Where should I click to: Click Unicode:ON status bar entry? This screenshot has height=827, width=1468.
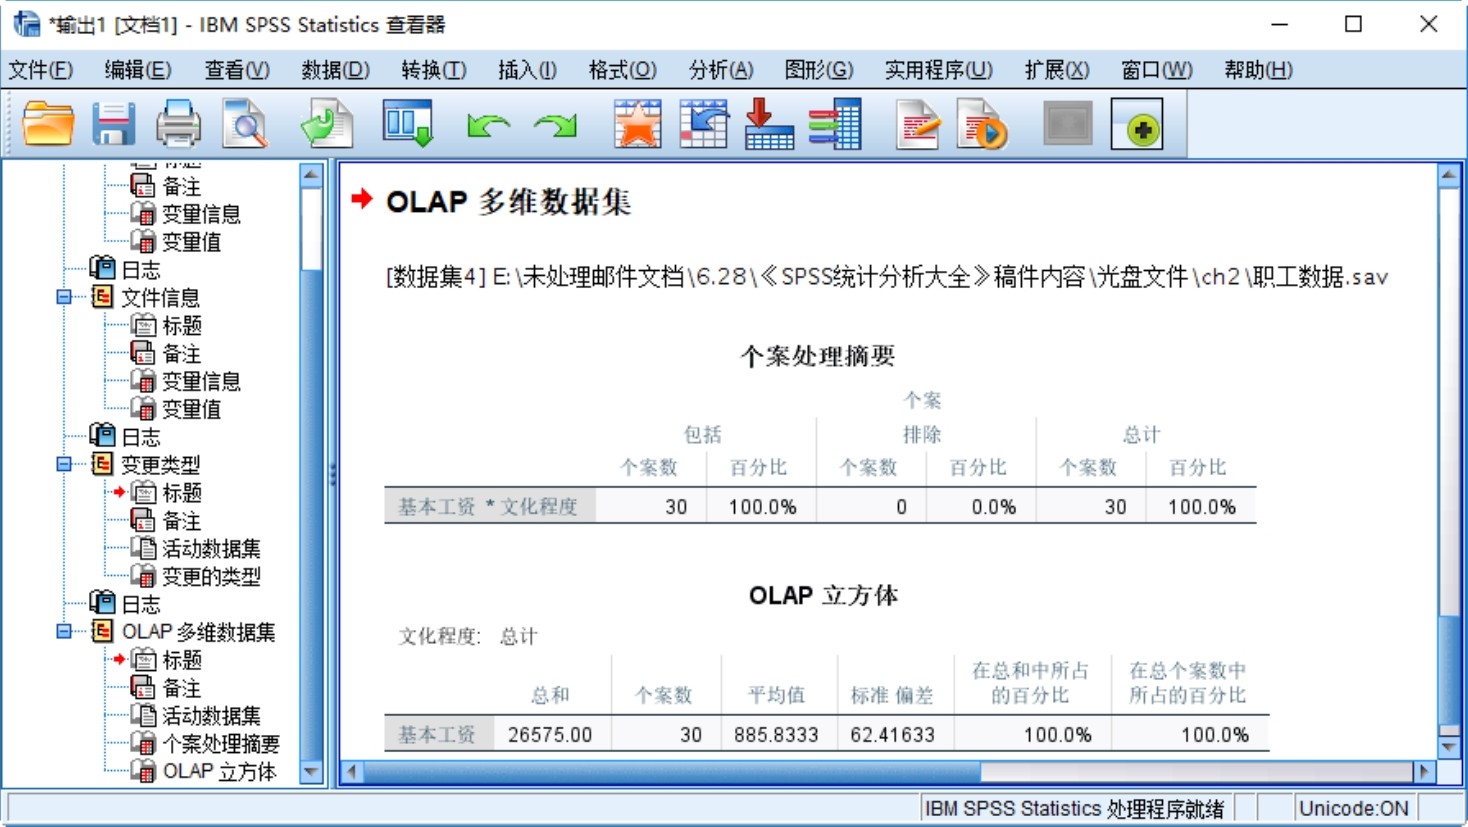point(1353,808)
